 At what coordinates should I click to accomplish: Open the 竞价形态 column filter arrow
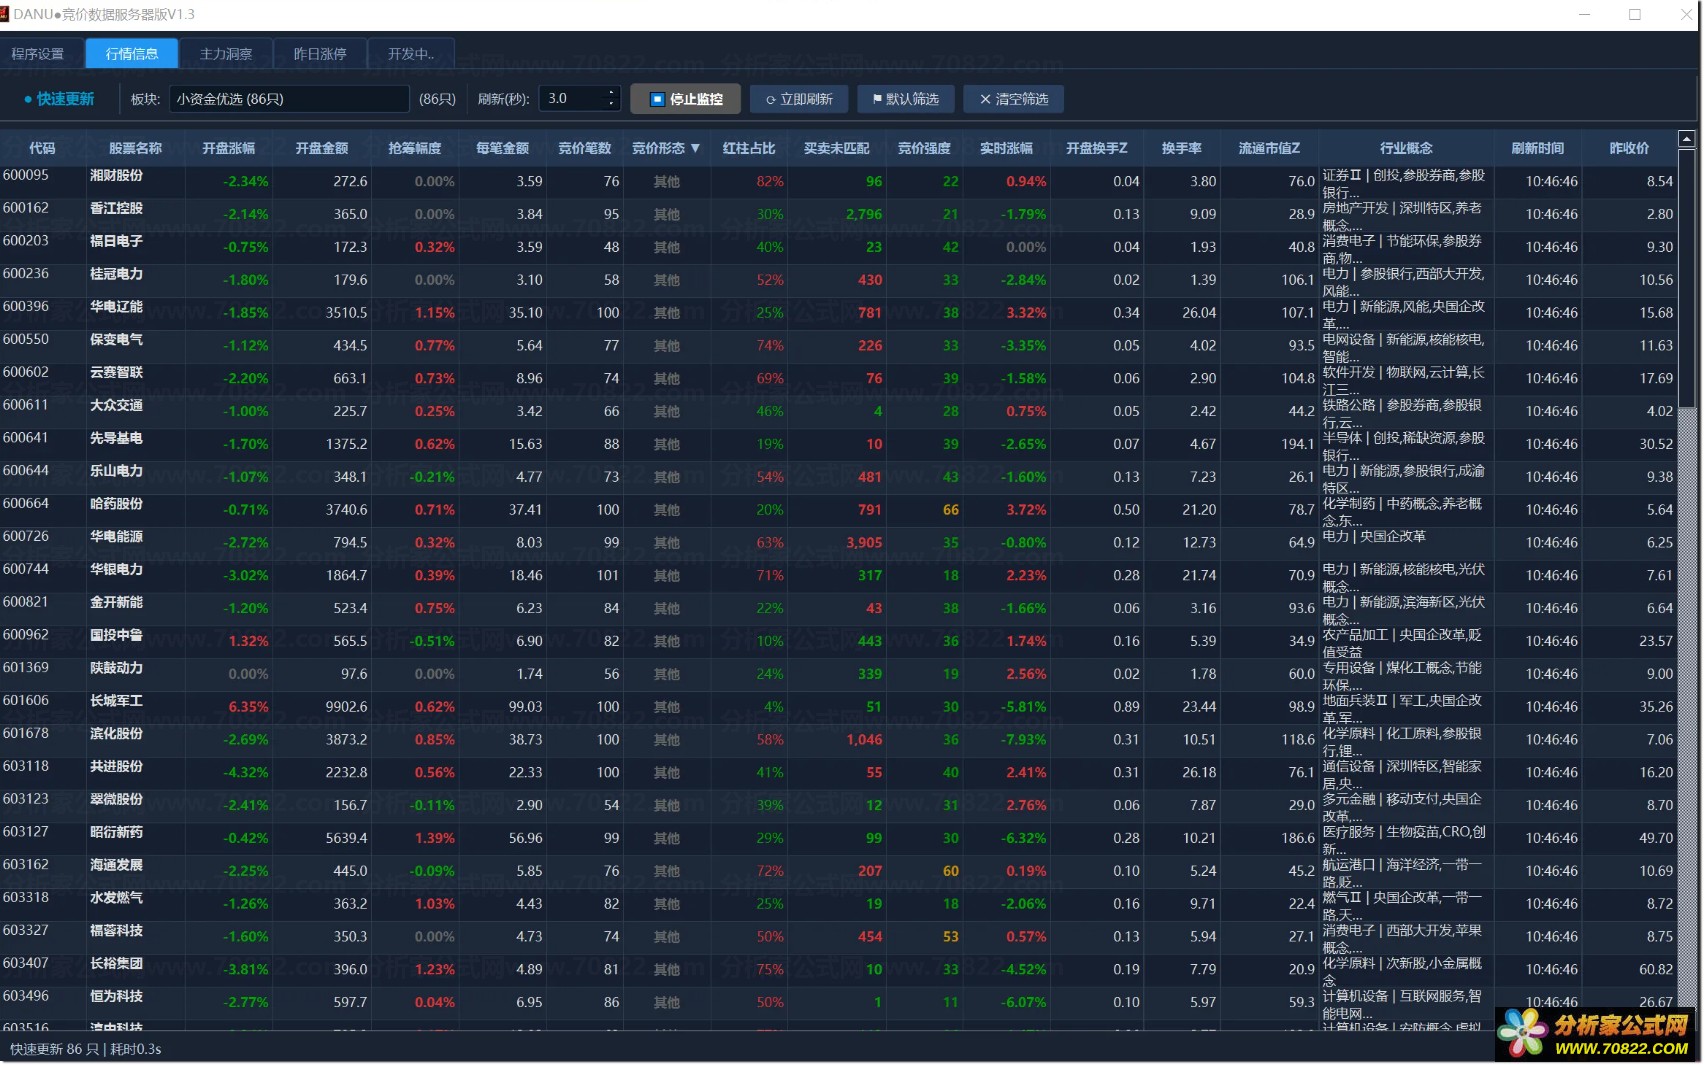(x=695, y=148)
